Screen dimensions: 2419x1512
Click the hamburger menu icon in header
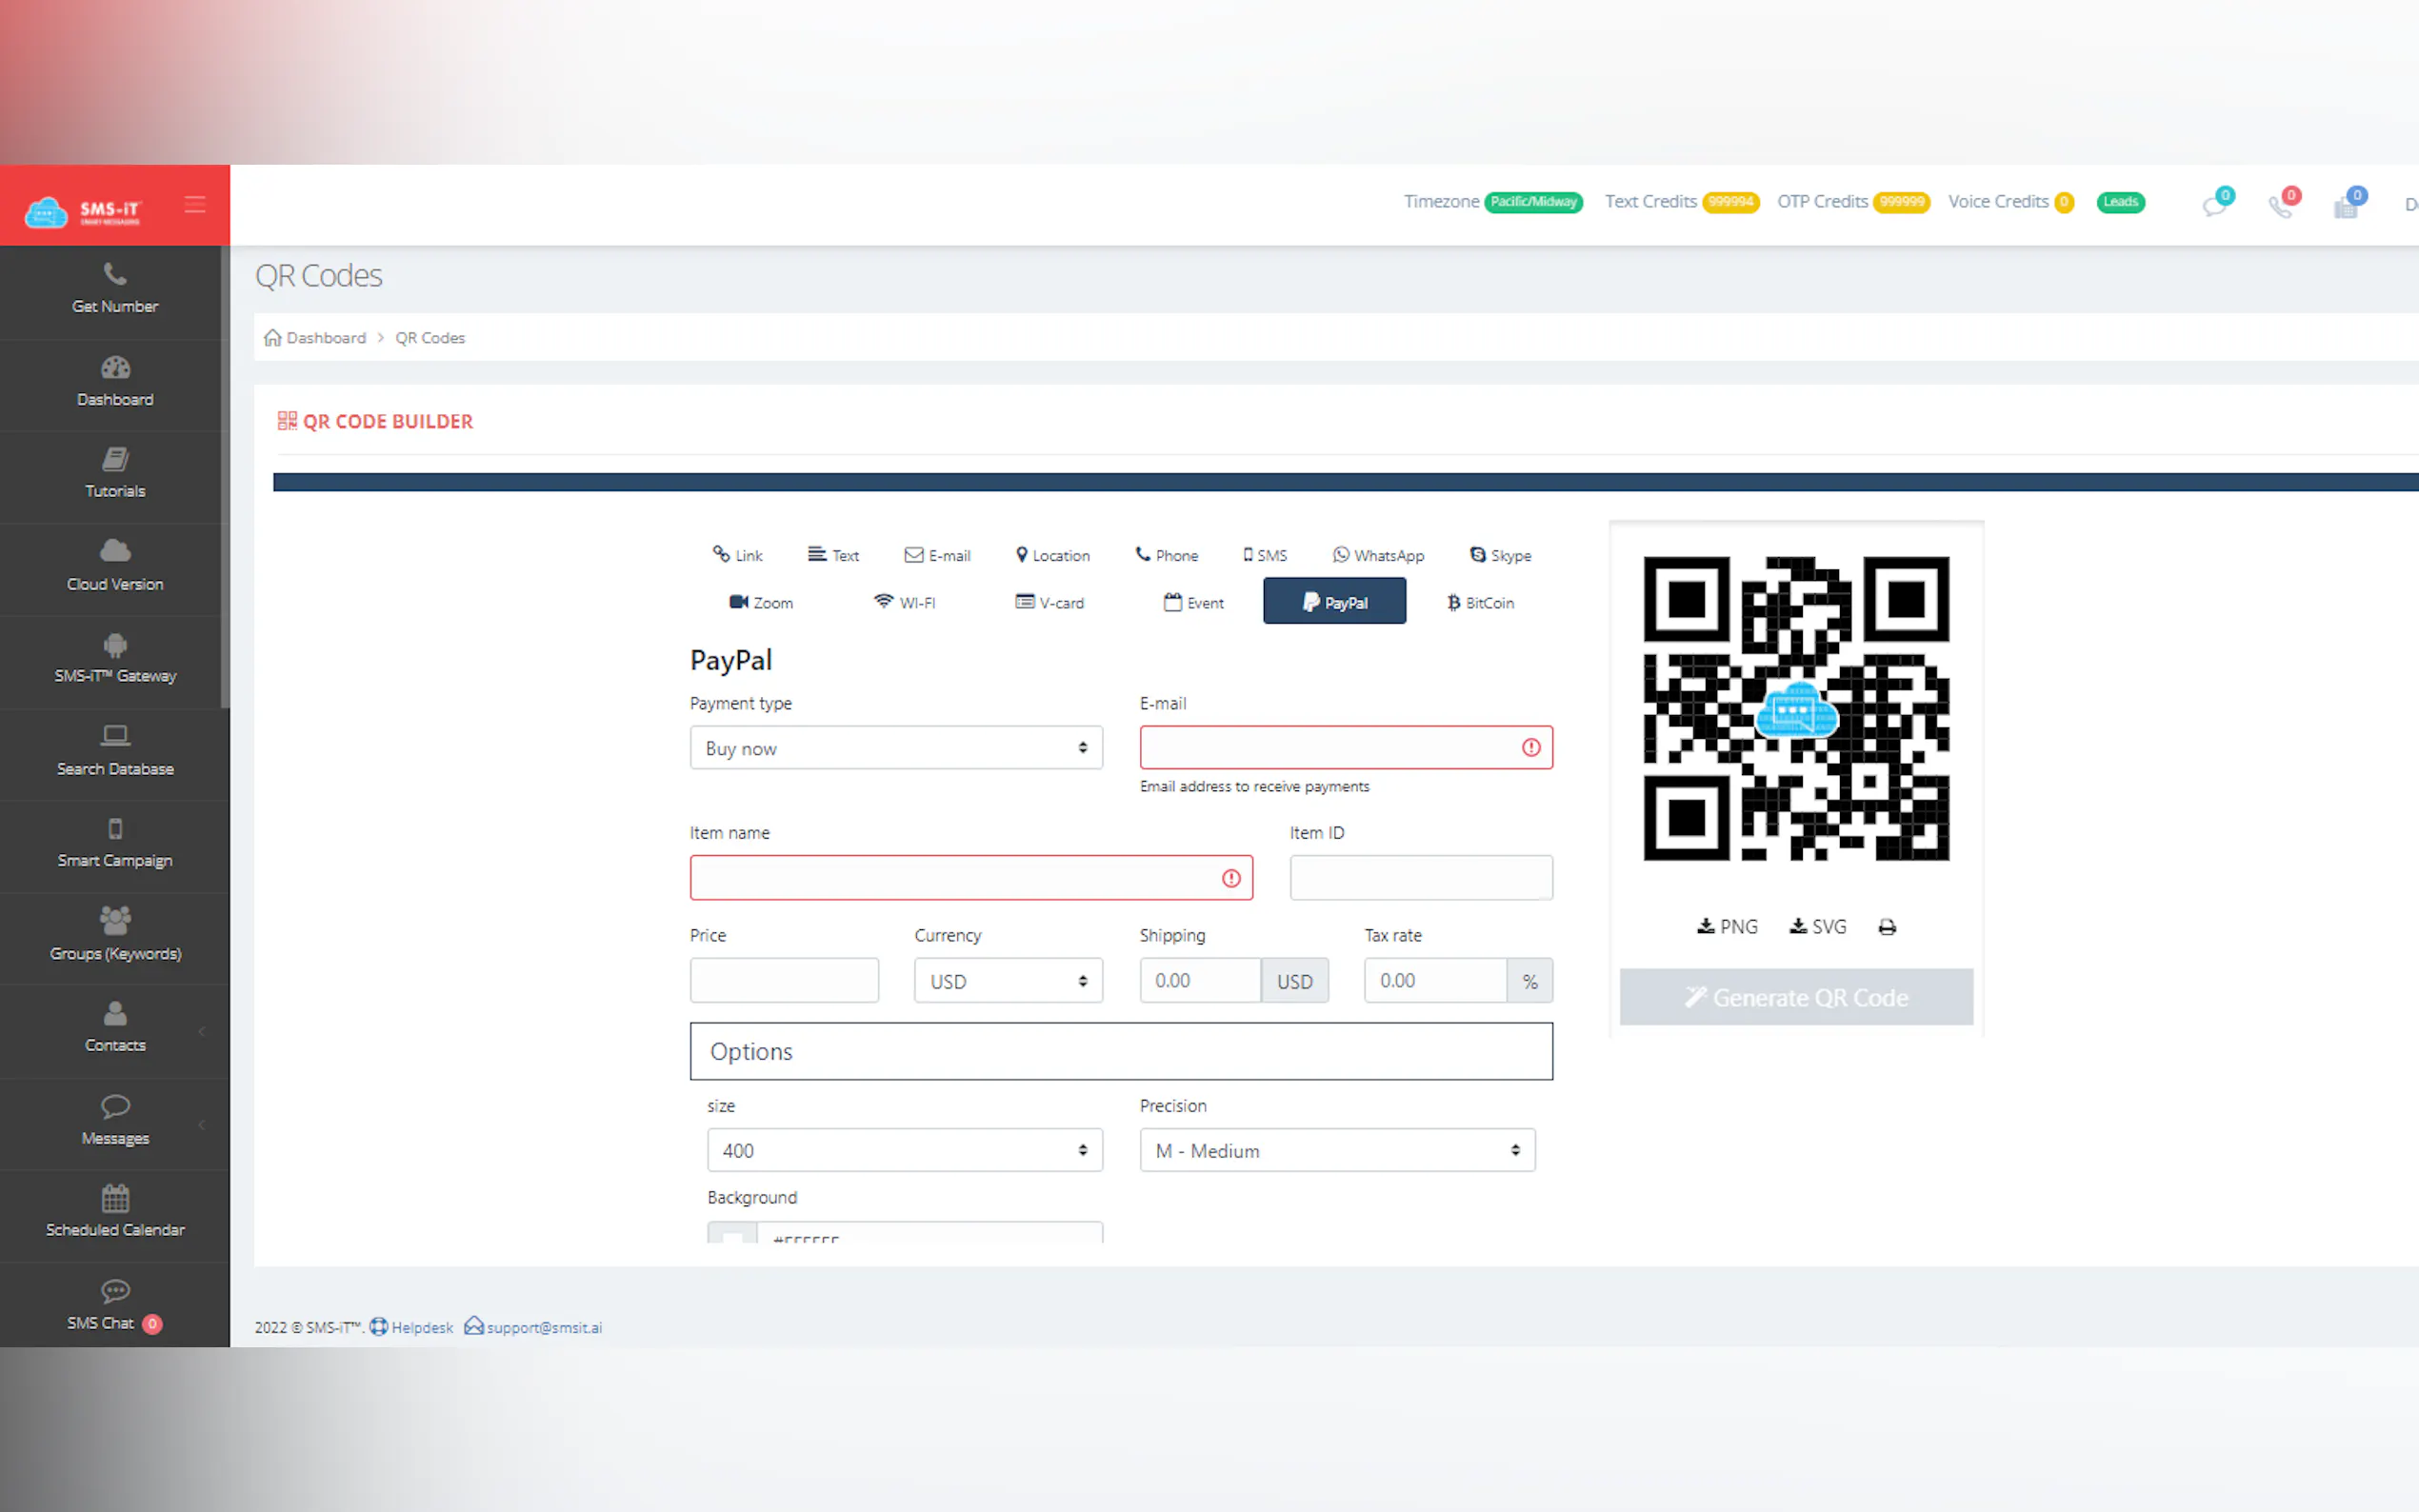point(195,205)
